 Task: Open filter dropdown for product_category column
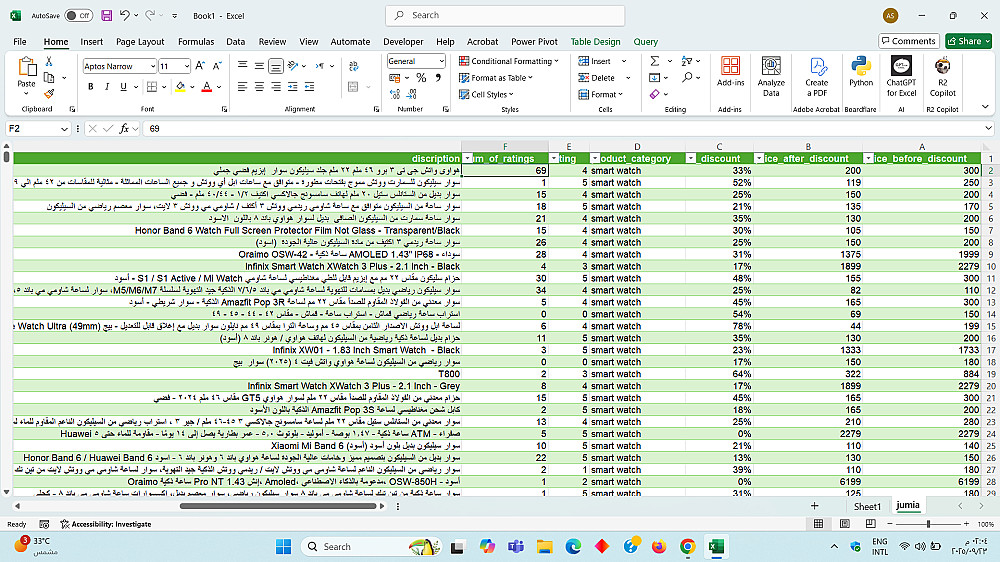(x=595, y=159)
